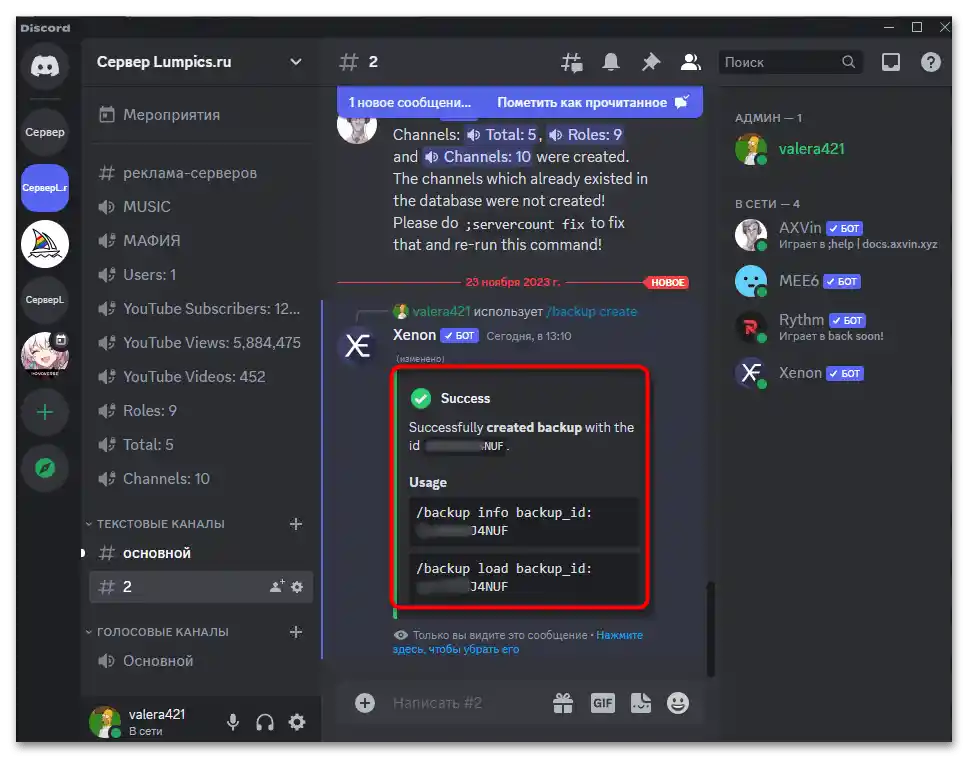This screenshot has height=758, width=968.
Task: Add a server with plus icon
Action: tap(45, 412)
